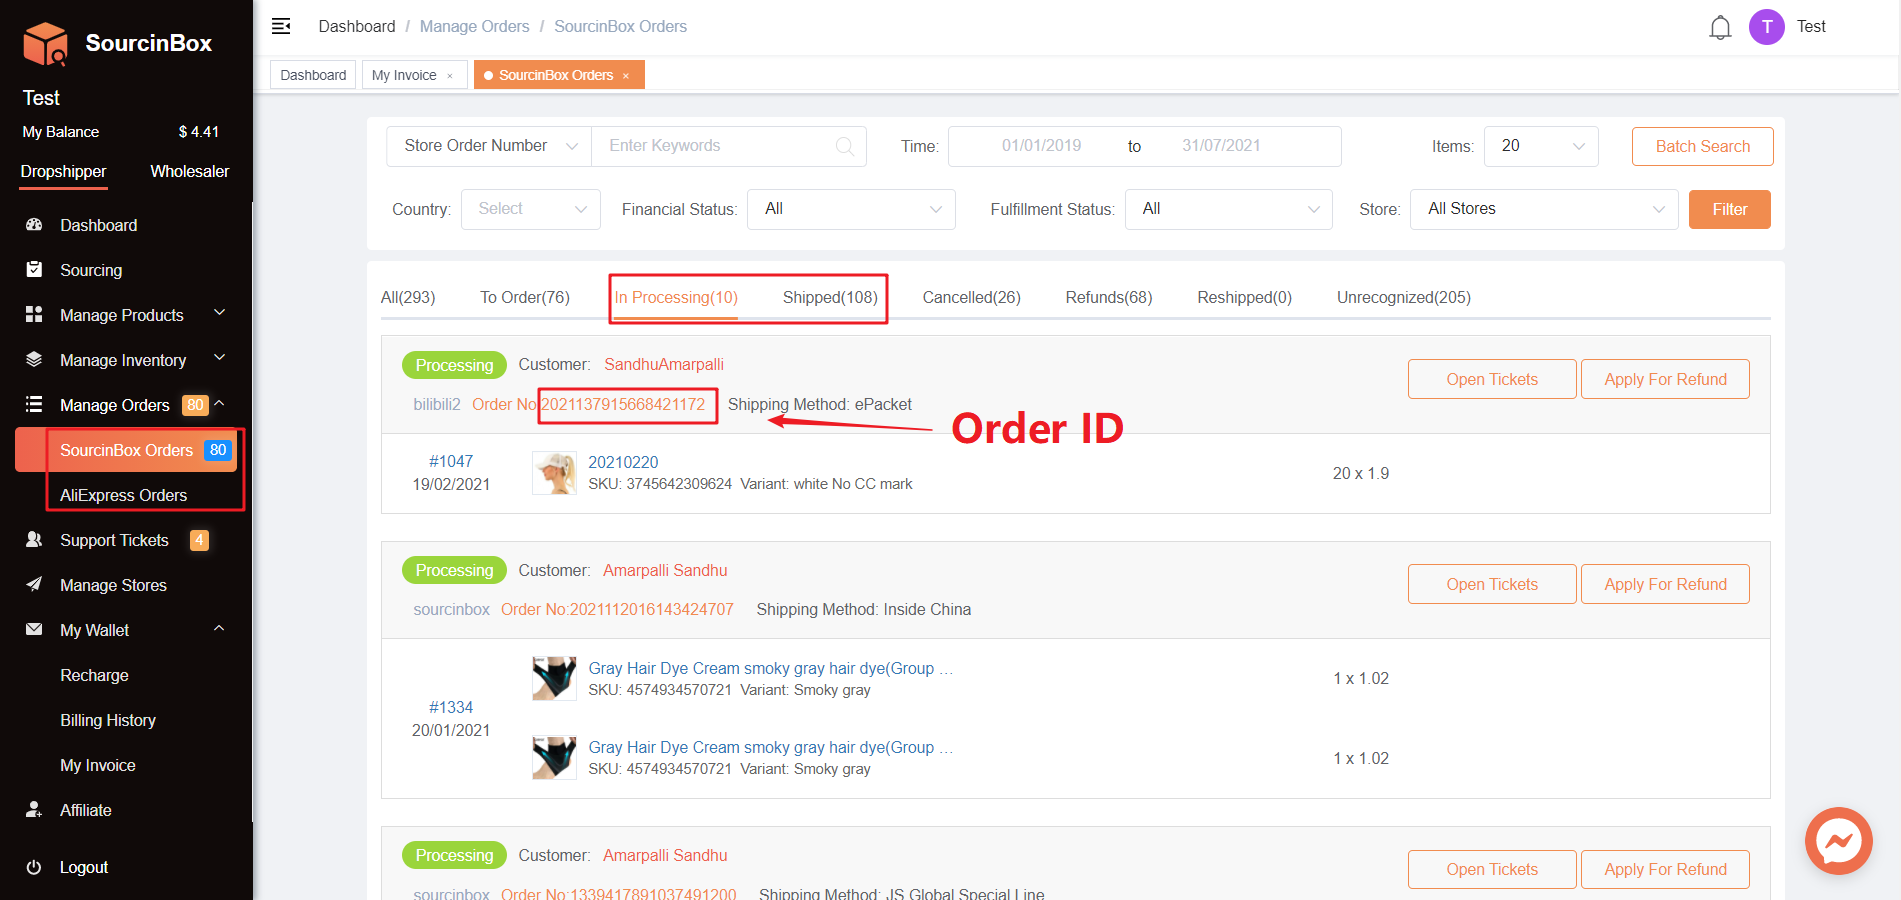Click the Batch Search button
This screenshot has width=1901, height=900.
[1703, 146]
